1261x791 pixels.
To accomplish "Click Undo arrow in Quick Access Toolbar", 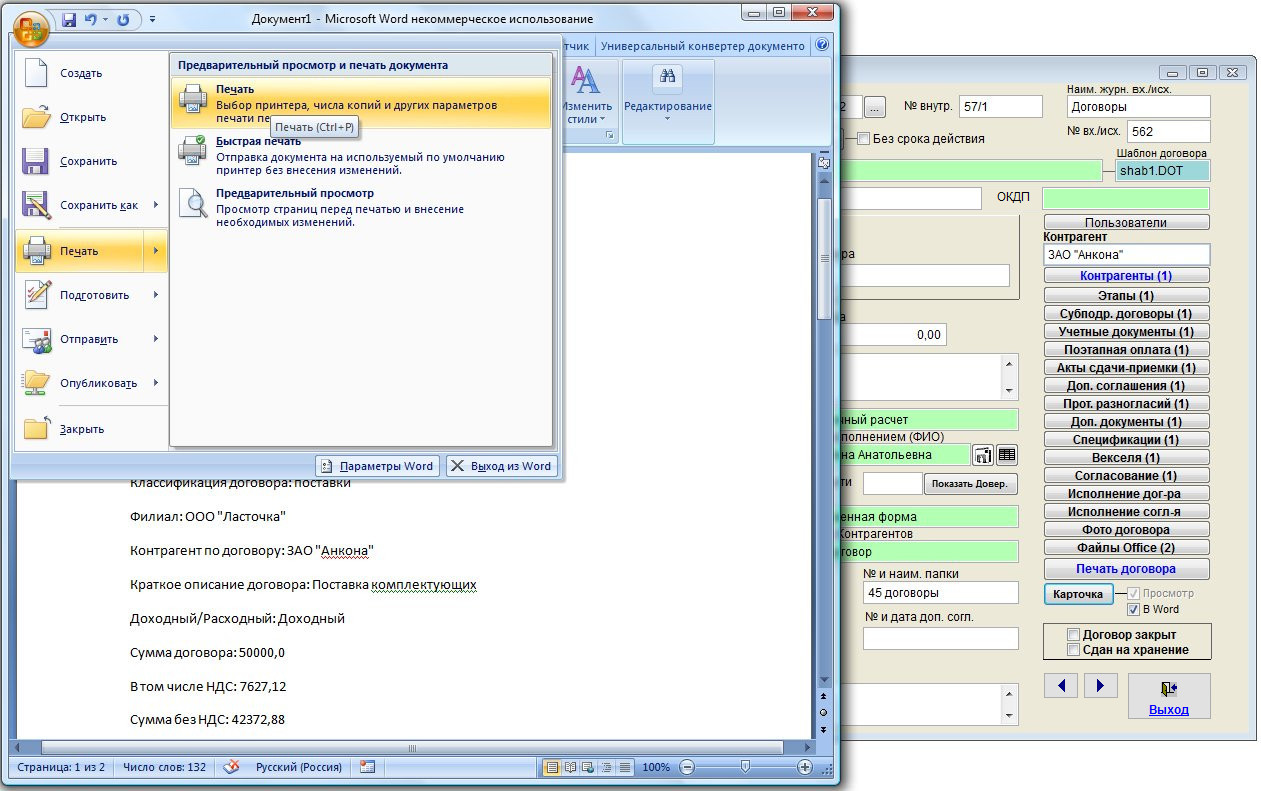I will [91, 19].
